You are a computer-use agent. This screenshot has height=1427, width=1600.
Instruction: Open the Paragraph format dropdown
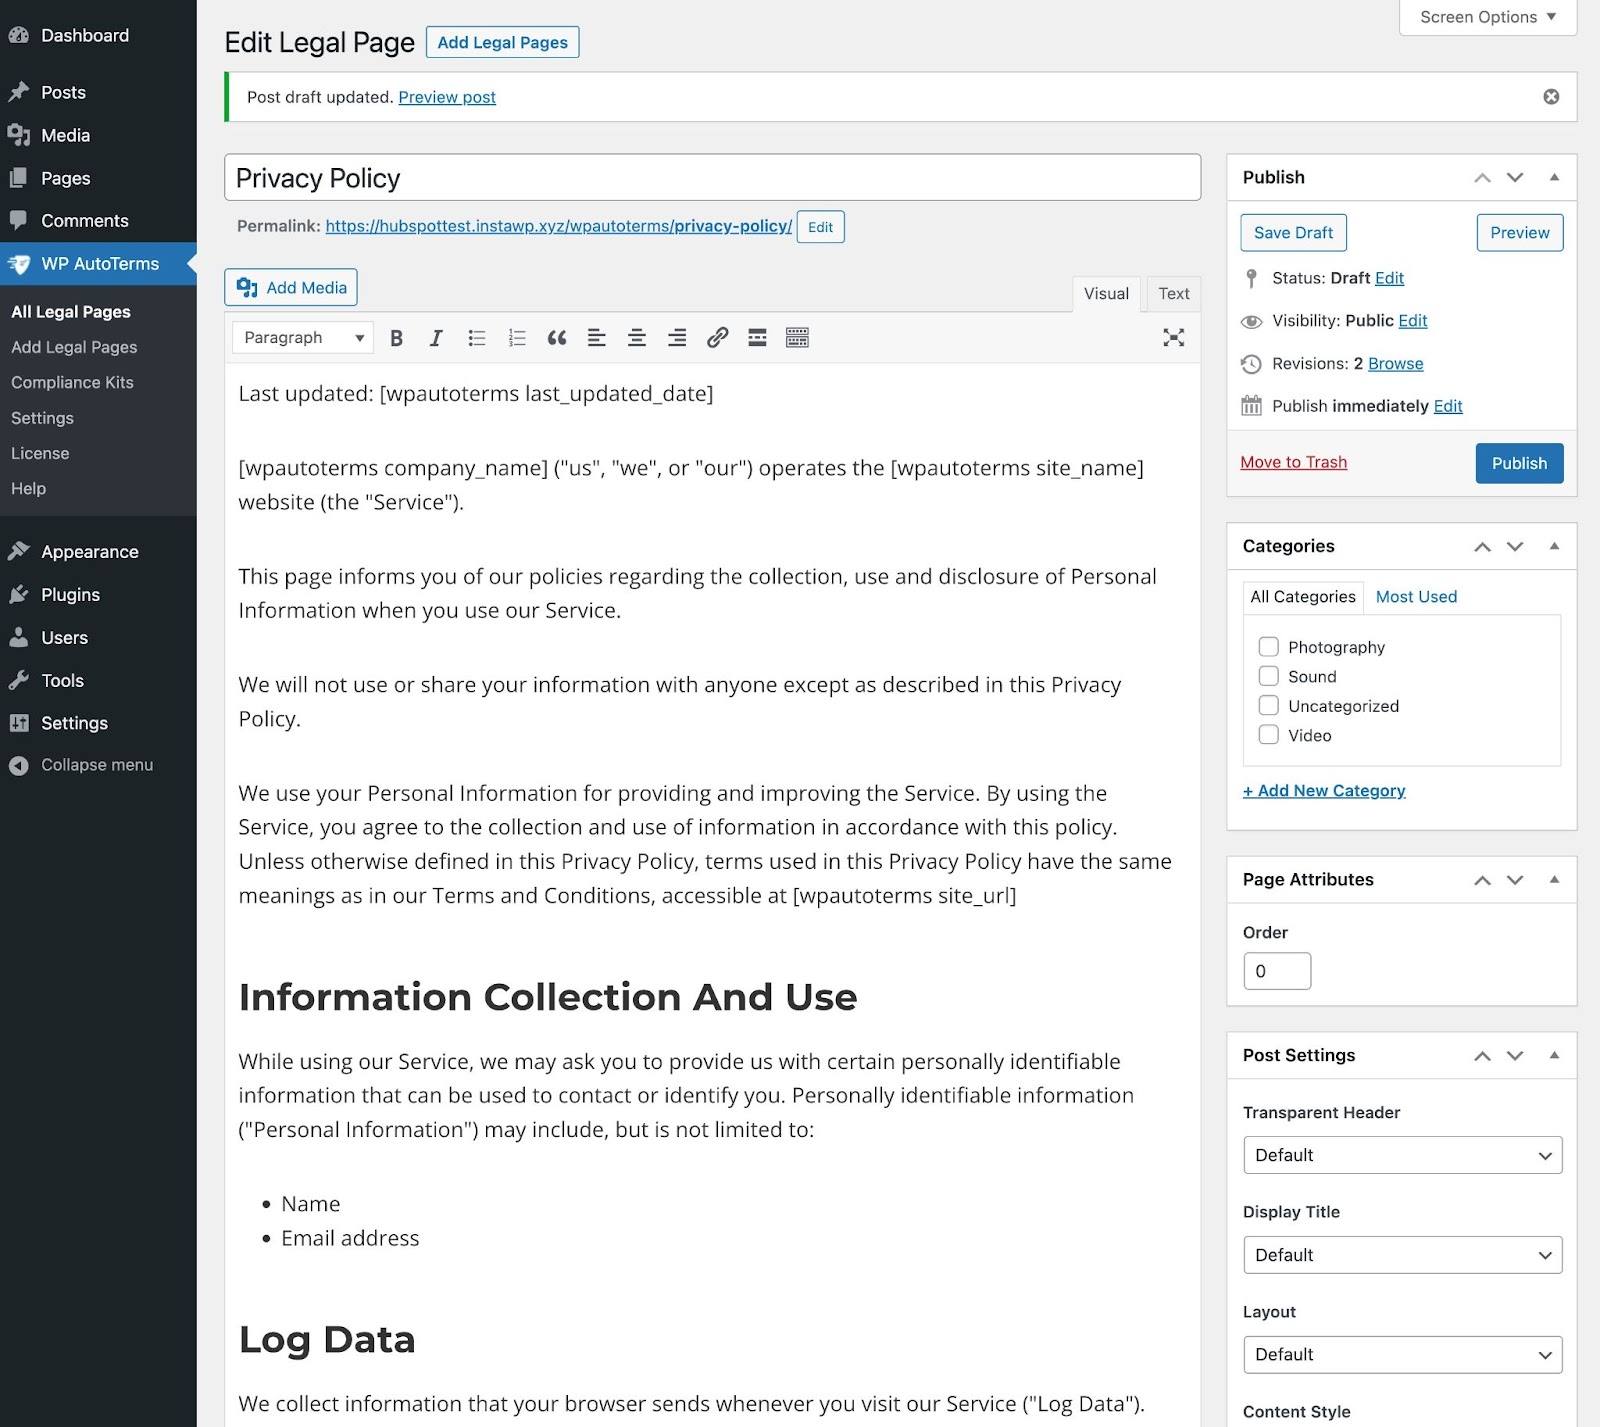tap(303, 338)
